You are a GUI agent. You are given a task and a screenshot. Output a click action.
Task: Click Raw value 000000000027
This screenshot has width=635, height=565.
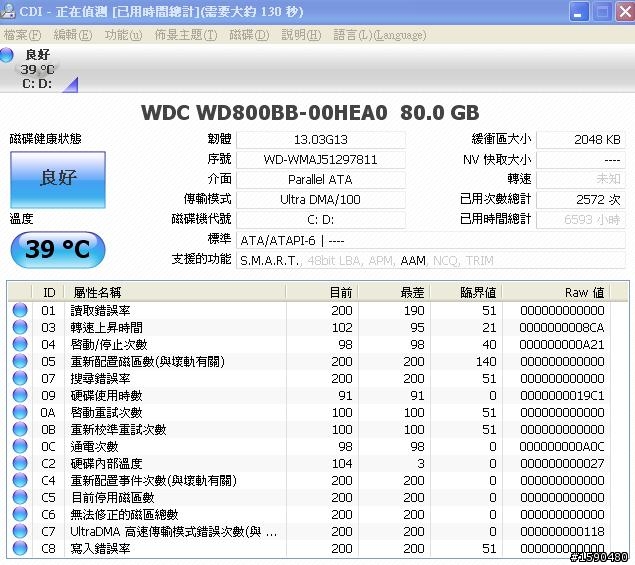(562, 464)
